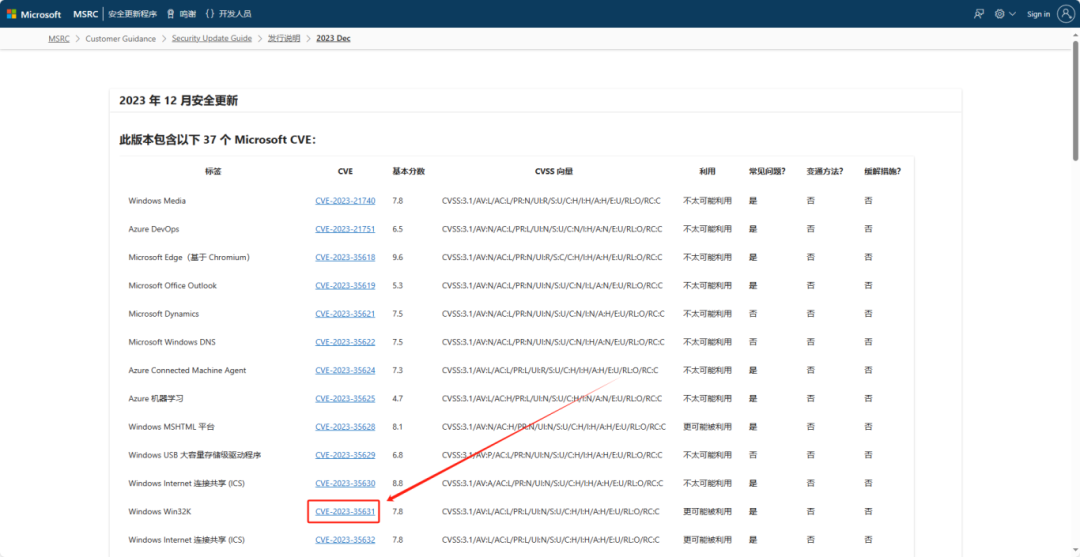Open CVE-2023-35621 link
Viewport: 1080px width, 557px height.
pos(345,313)
